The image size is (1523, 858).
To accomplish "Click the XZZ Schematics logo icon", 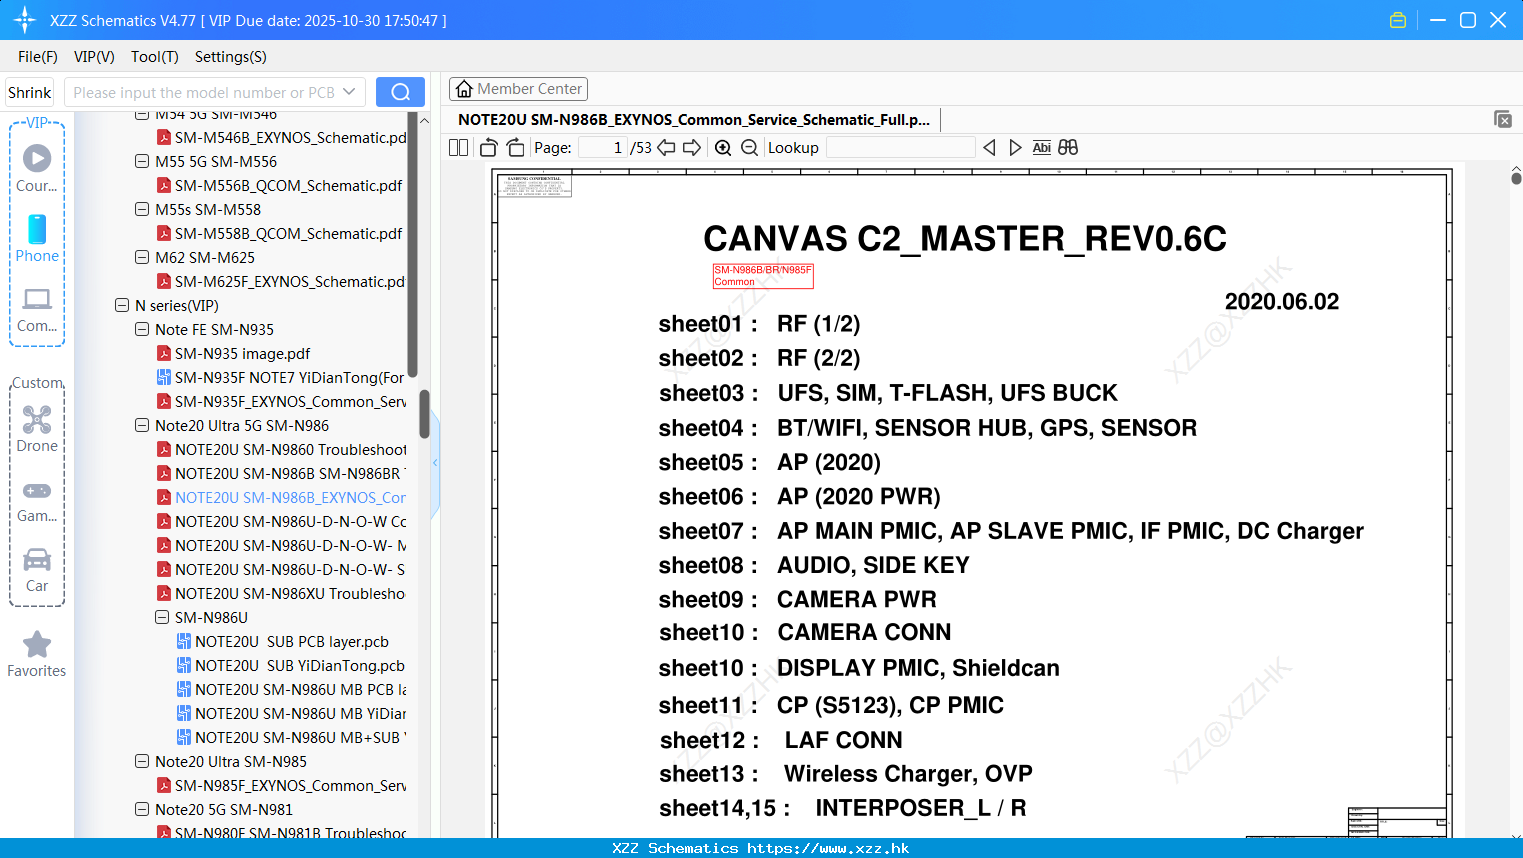I will point(24,20).
